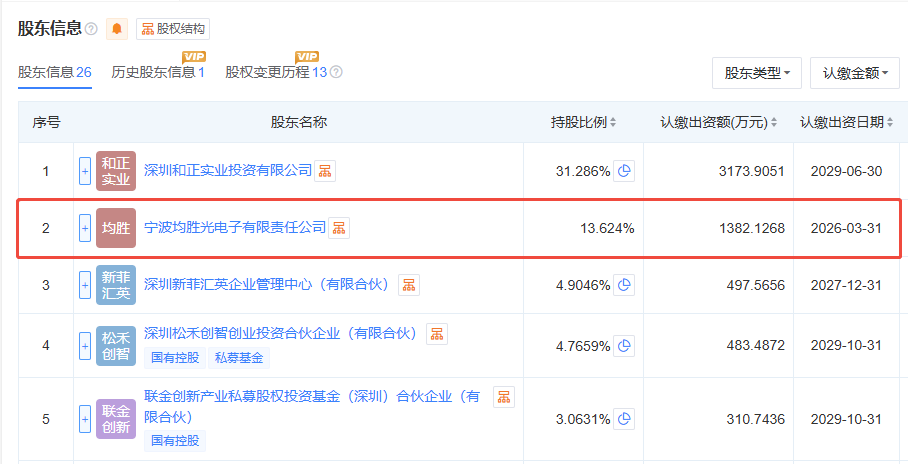Sort by the 认缴出资额(万元) column header
The width and height of the screenshot is (908, 464).
pyautogui.click(x=718, y=122)
